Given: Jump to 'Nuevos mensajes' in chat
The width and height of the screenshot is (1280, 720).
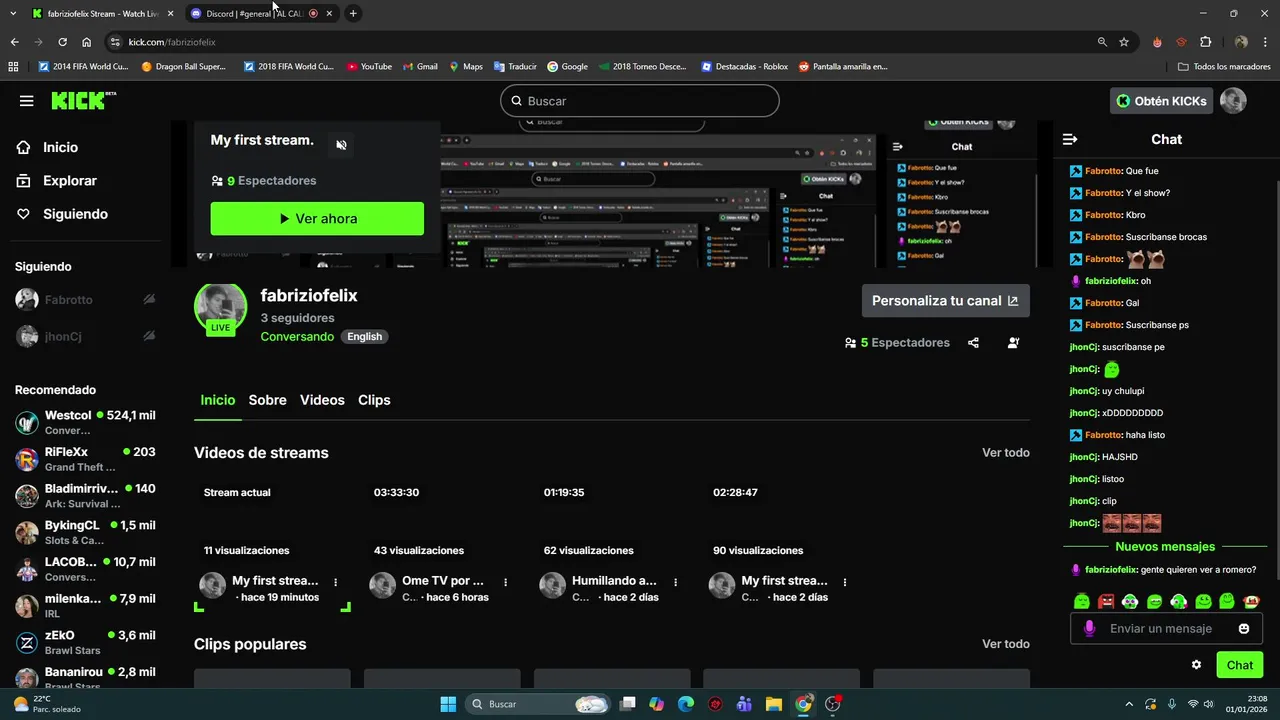Looking at the screenshot, I should tap(1165, 547).
